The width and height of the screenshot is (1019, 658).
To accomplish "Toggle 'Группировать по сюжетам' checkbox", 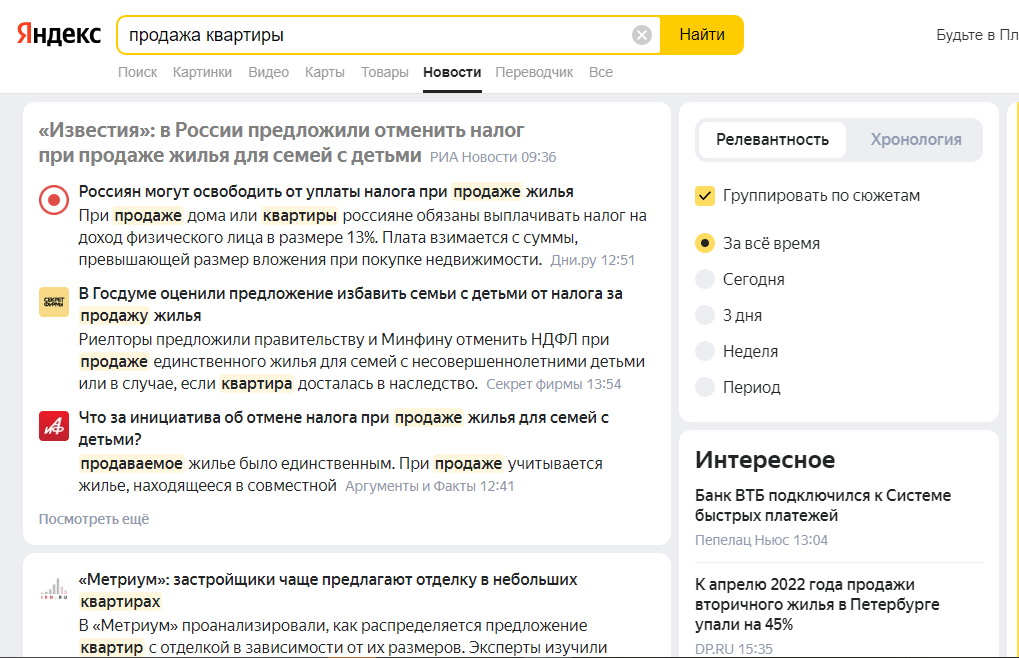I will pos(706,195).
